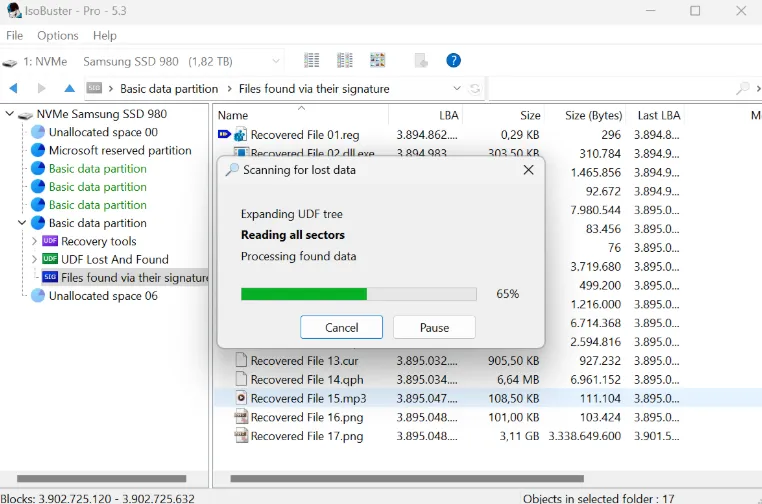Viewport: 762px width, 504px height.
Task: Navigate back with the blue left arrow
Action: pyautogui.click(x=14, y=88)
